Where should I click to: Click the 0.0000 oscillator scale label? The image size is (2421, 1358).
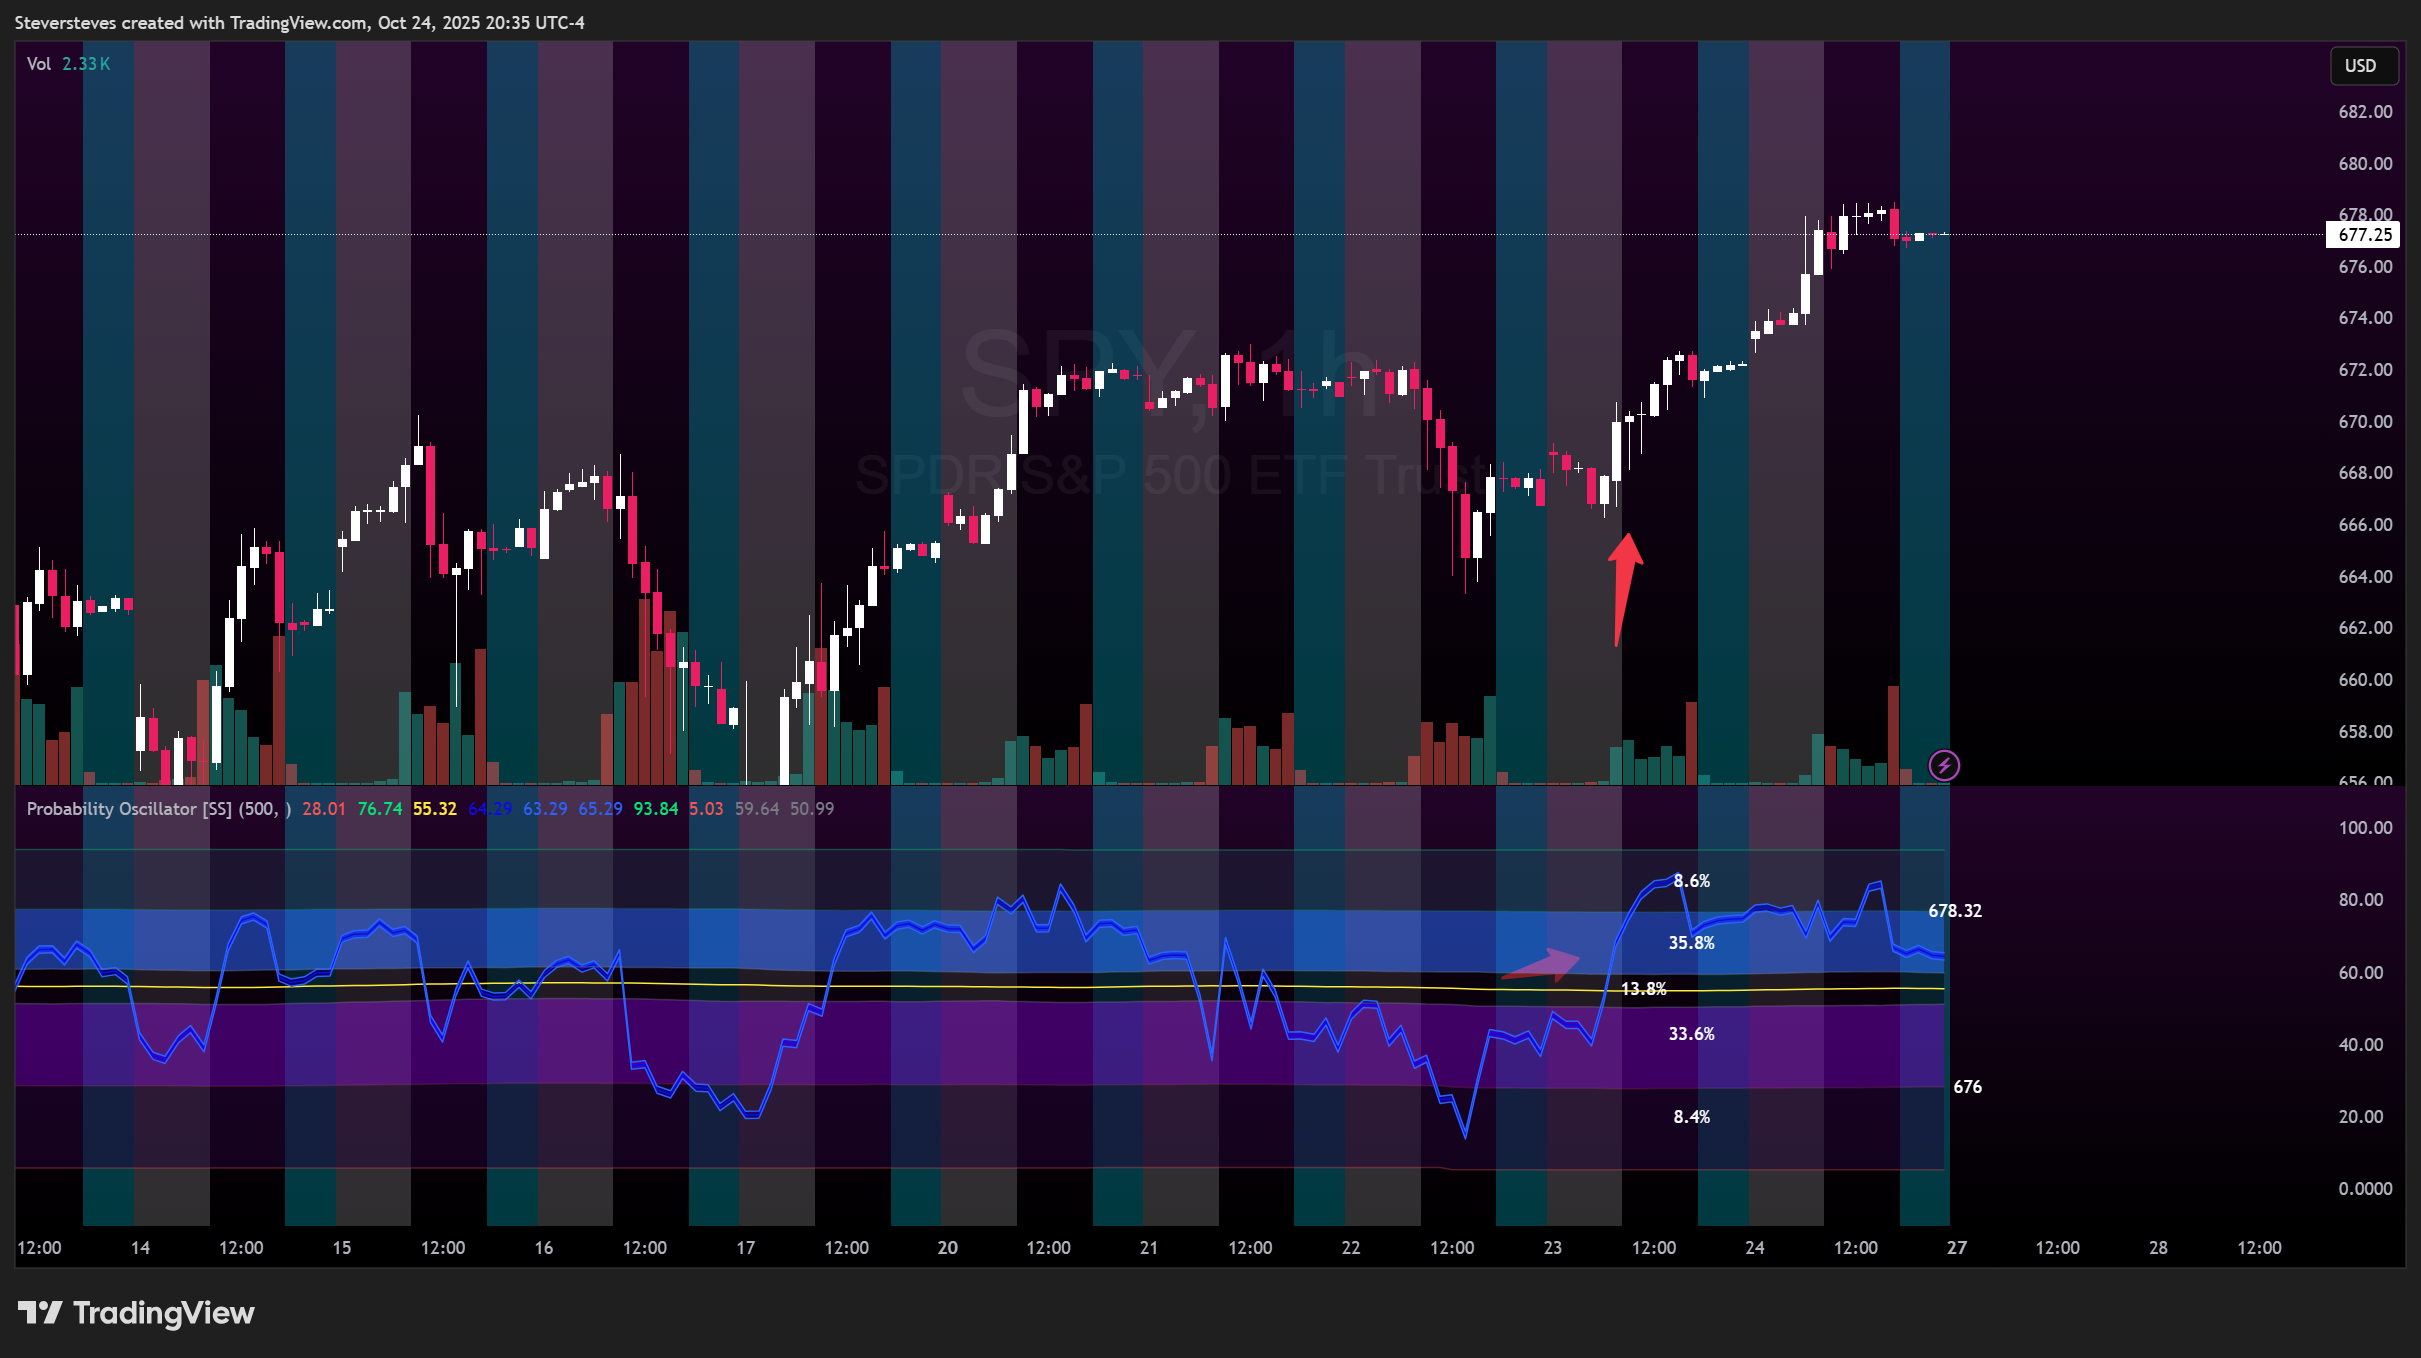[2365, 1189]
